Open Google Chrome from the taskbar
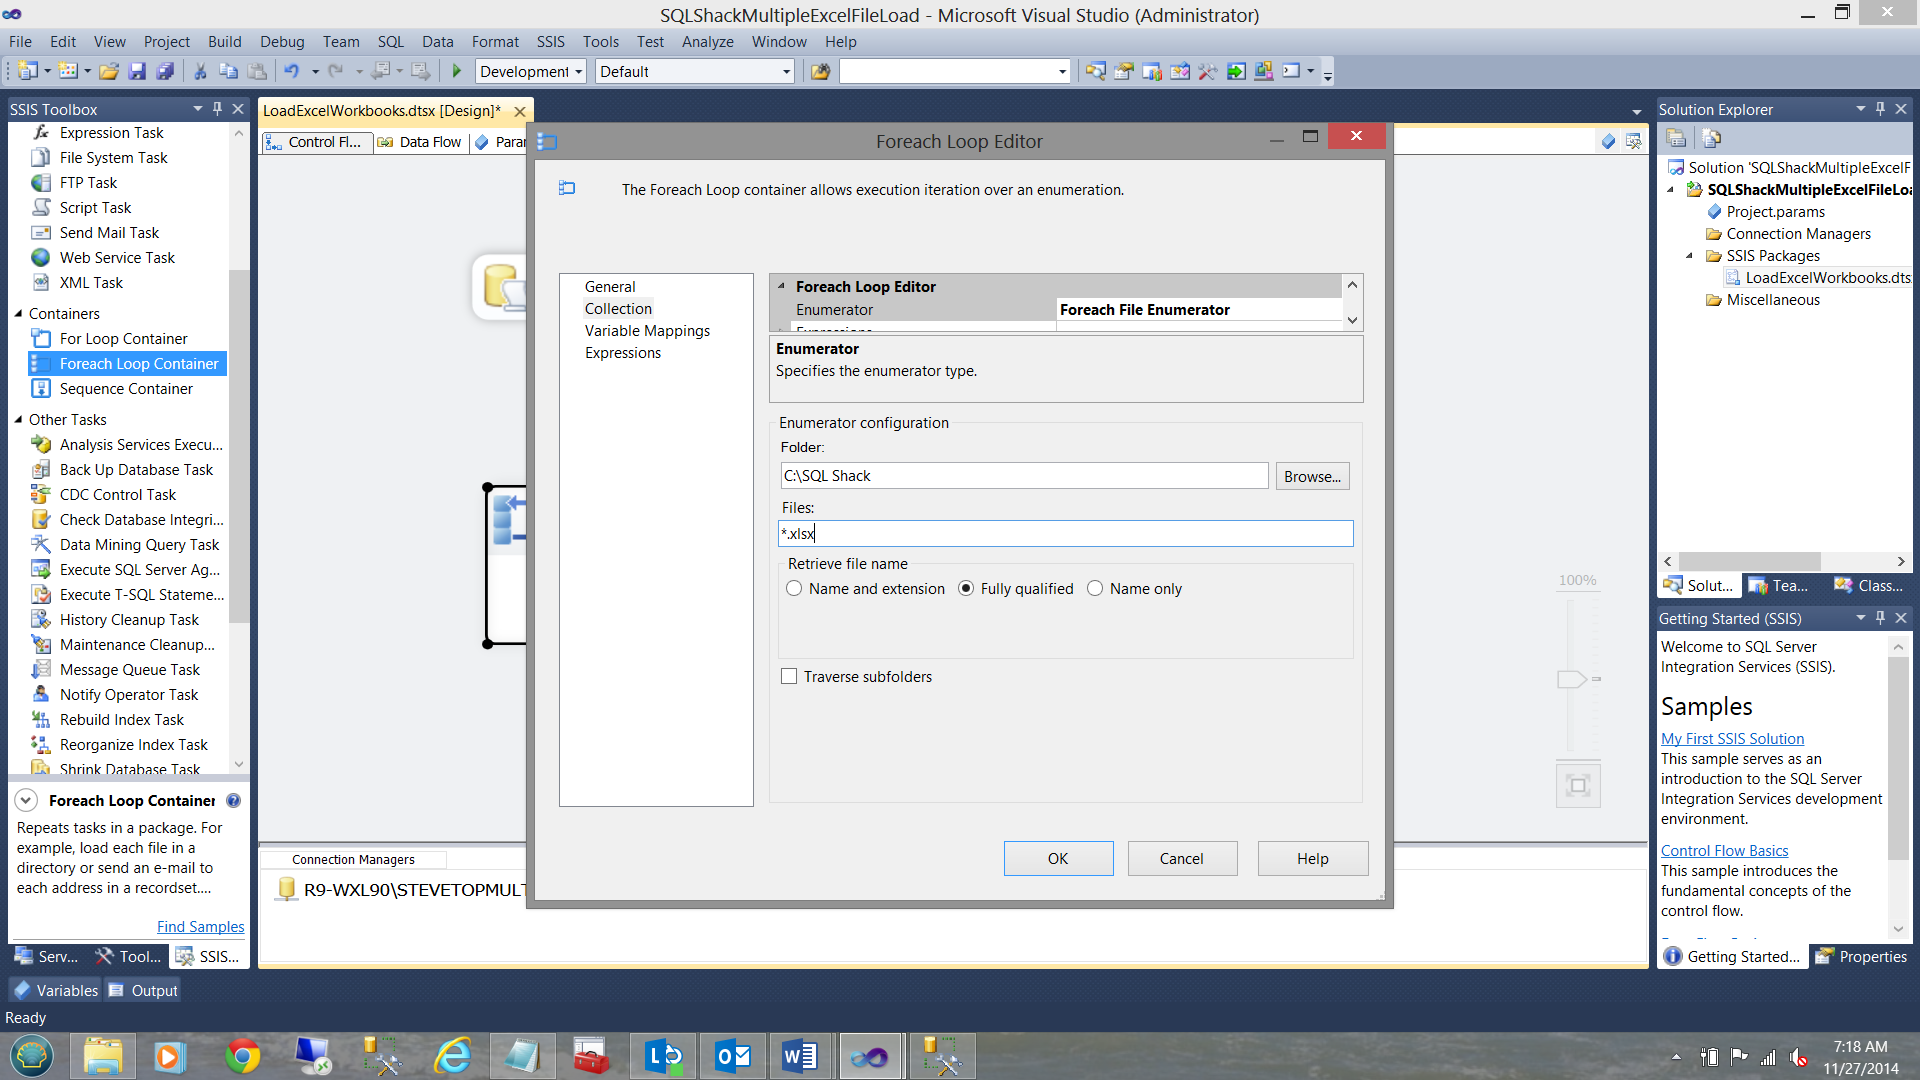 (242, 1056)
